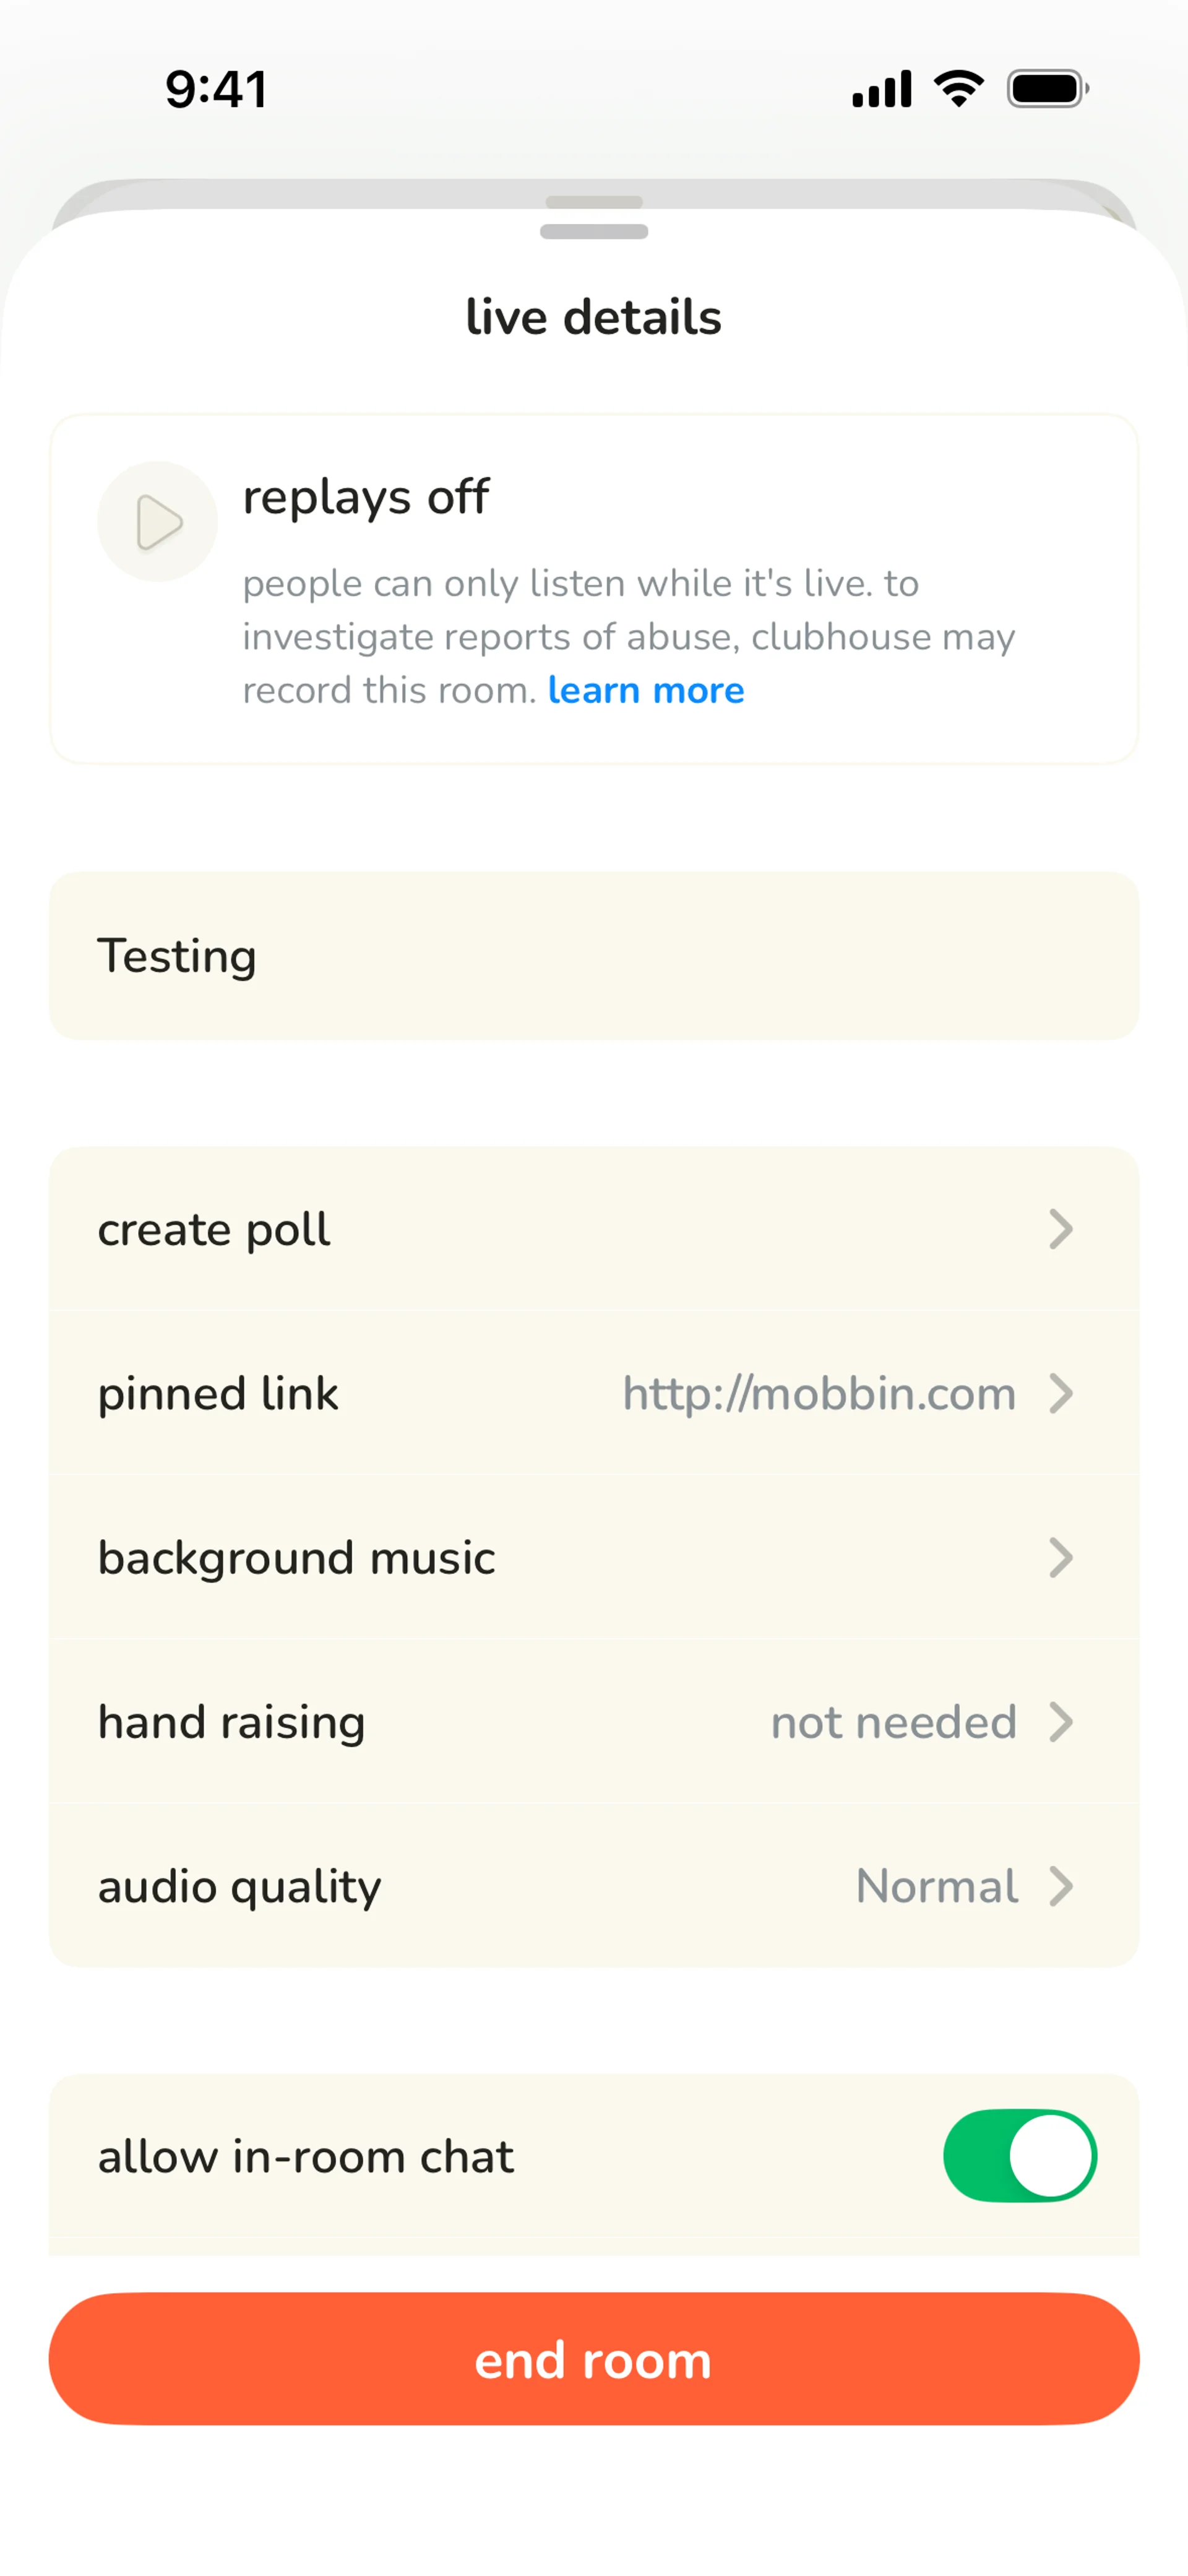Screen dimensions: 1188x2576
Task: Tap the cellular signal bars icon
Action: point(881,89)
